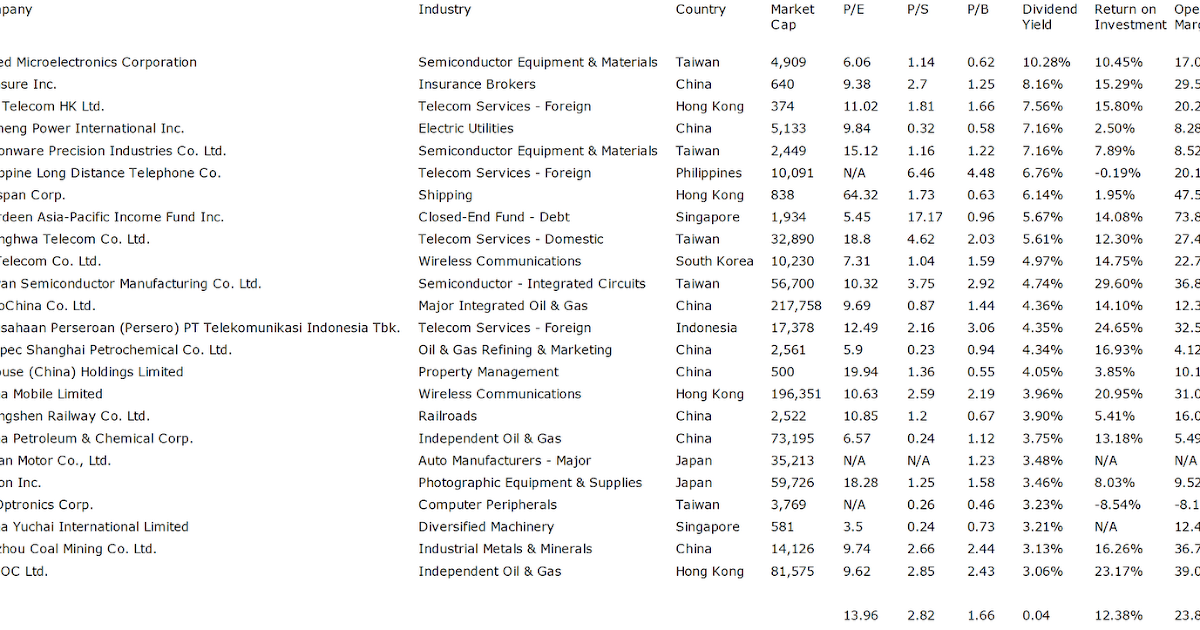Click return on investment -8.54%
1200x630 pixels.
1118,505
